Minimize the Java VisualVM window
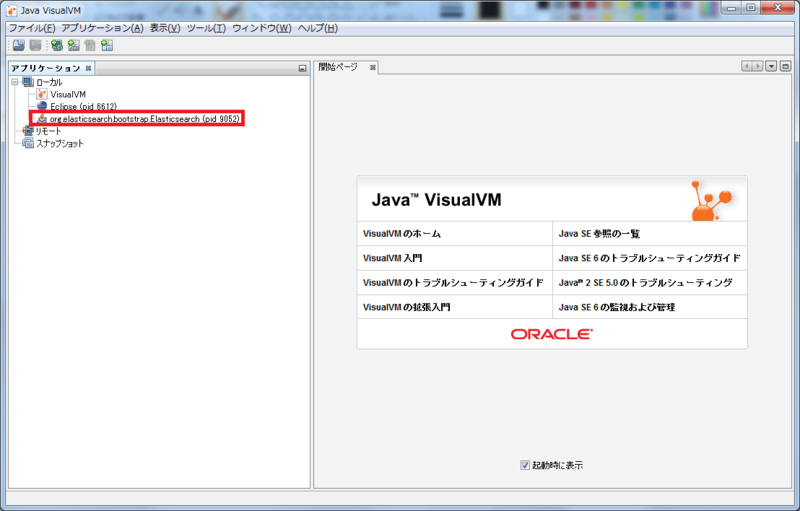 point(732,8)
